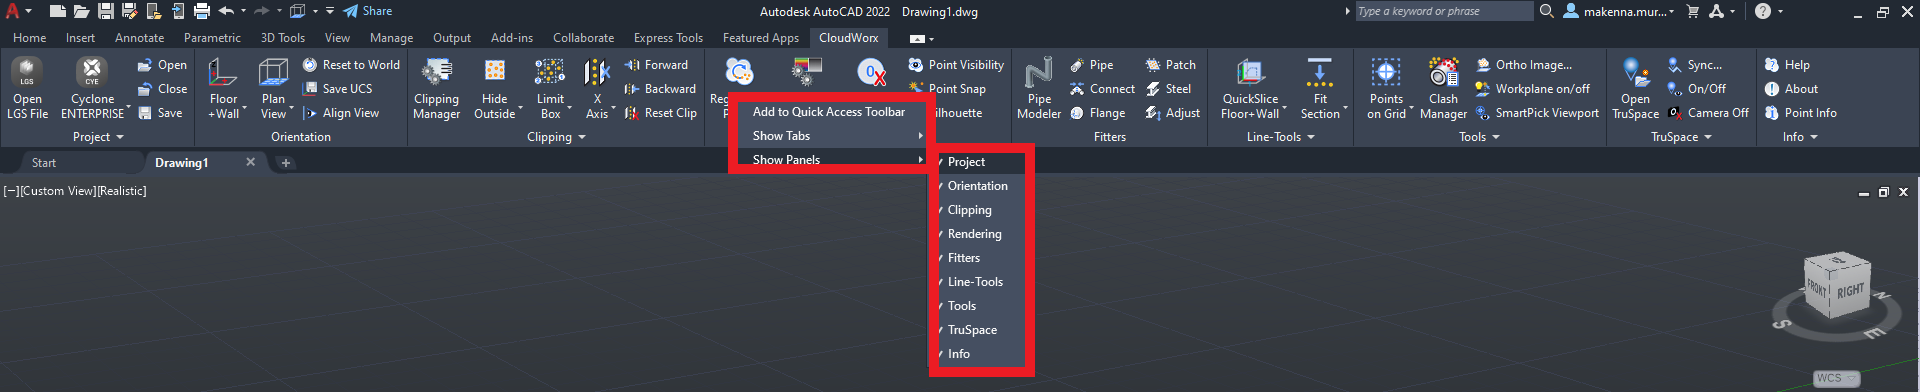Open the Clash Manager
This screenshot has height=392, width=1920.
(x=1443, y=88)
